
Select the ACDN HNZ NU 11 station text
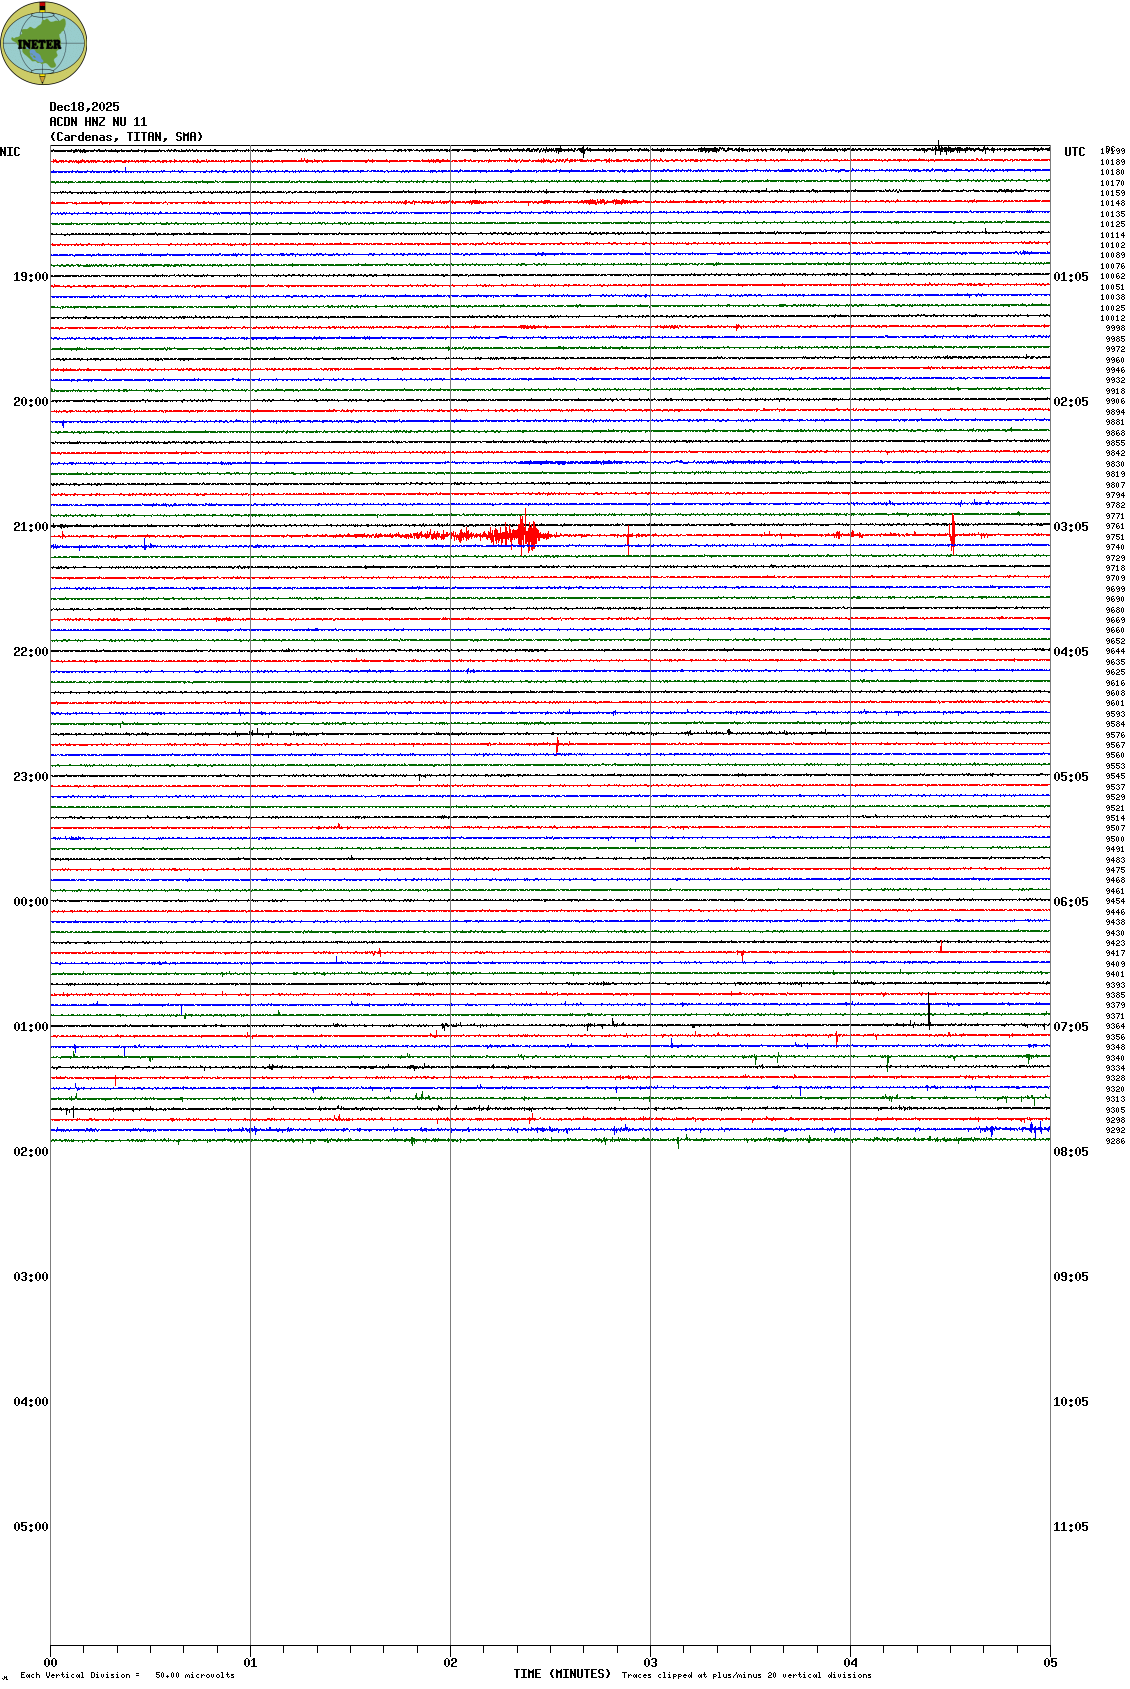pos(98,122)
